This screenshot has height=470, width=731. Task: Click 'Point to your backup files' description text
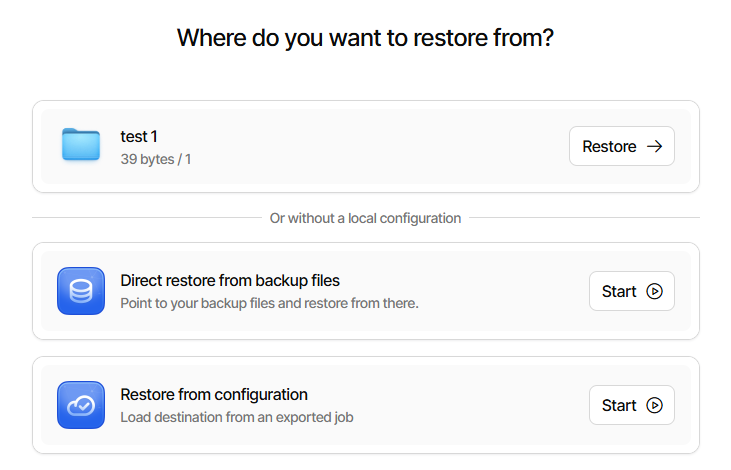click(x=269, y=303)
